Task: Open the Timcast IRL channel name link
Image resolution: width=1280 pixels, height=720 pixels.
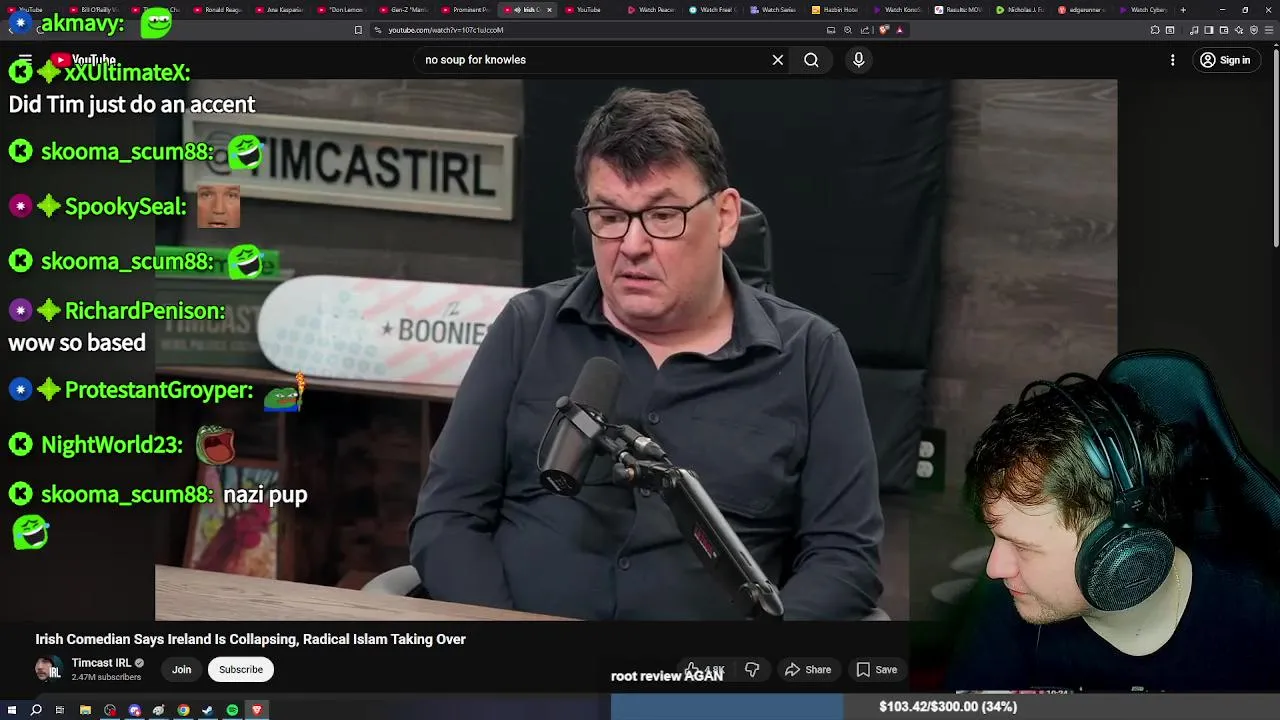Action: pyautogui.click(x=101, y=663)
